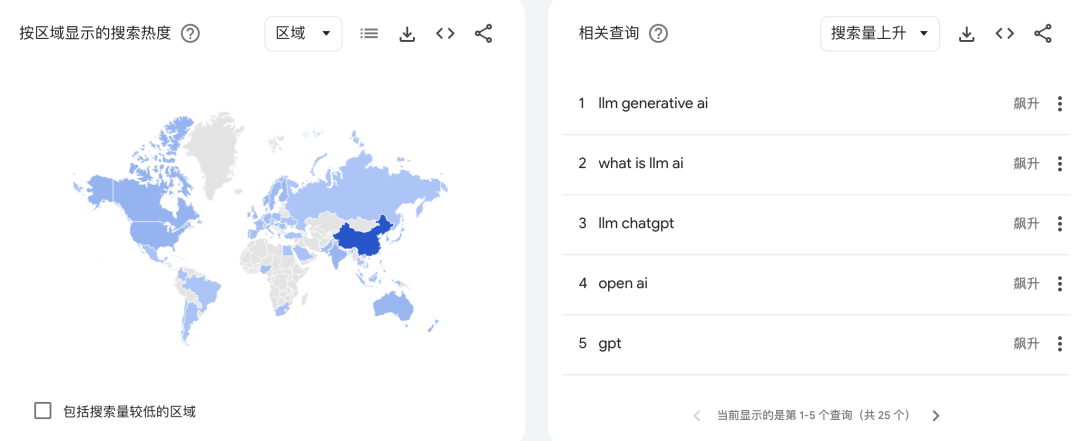The image size is (1080, 441).
Task: Get embed code for related queries
Action: point(1004,33)
